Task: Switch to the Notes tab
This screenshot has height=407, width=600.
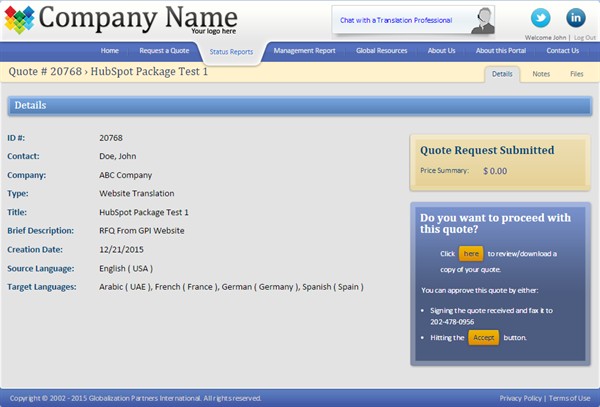Action: pyautogui.click(x=541, y=74)
